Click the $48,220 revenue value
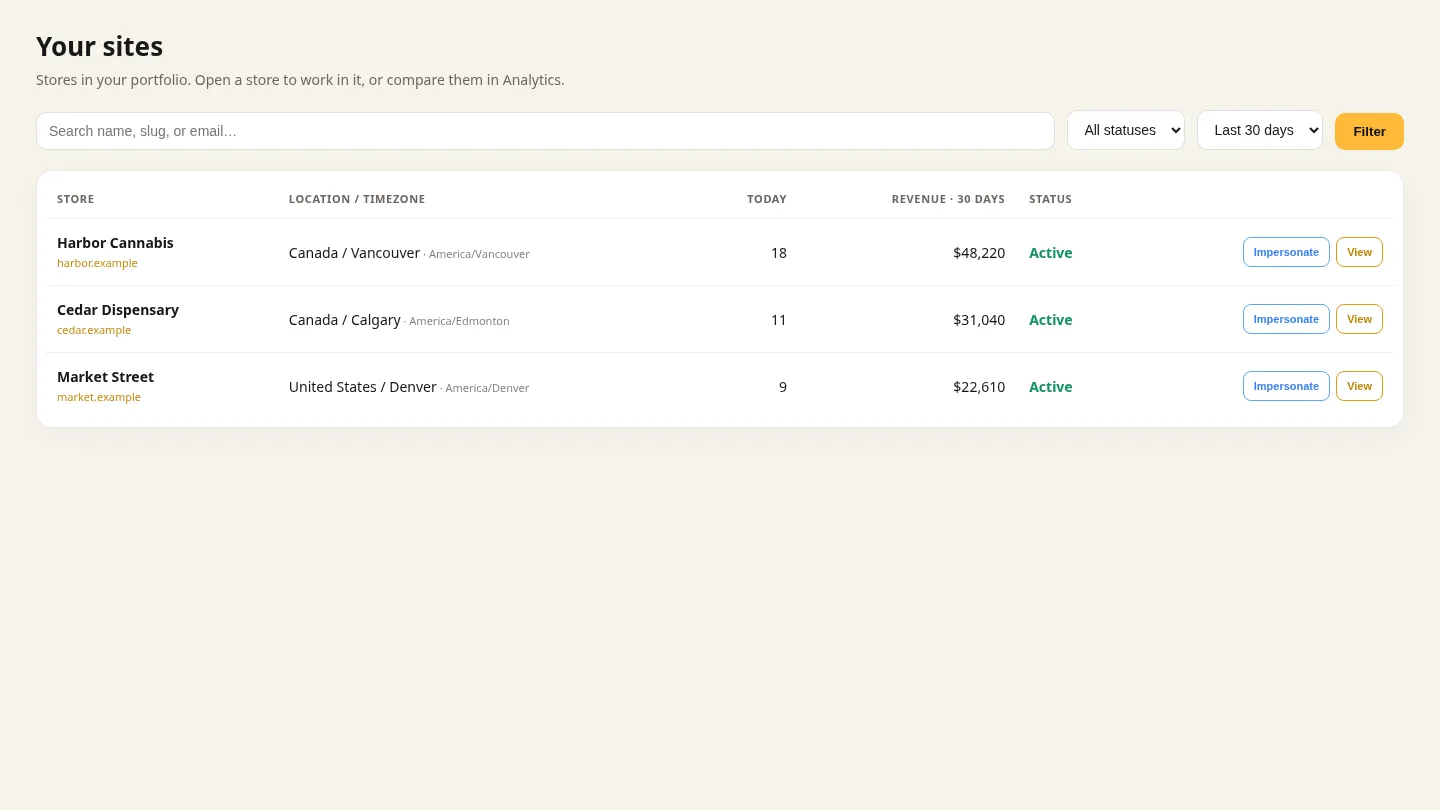This screenshot has width=1440, height=810. 979,253
